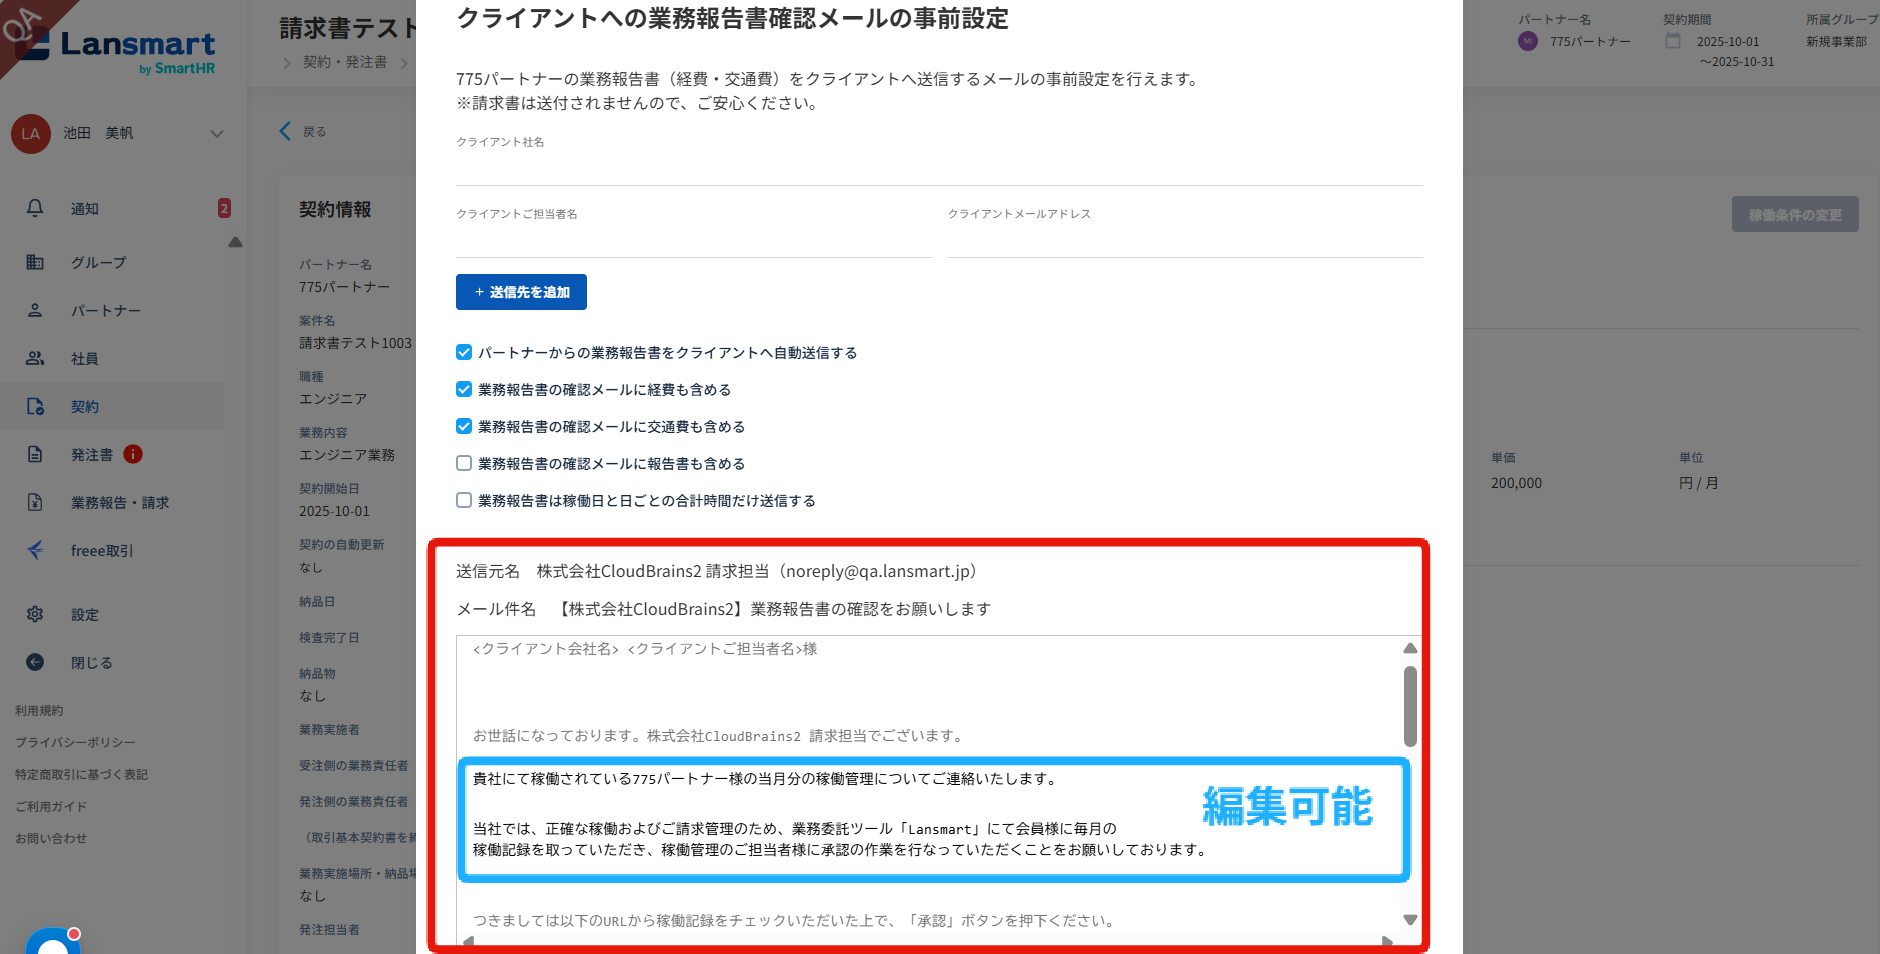
Task: Click the email body scroll-right arrow
Action: point(1387,941)
